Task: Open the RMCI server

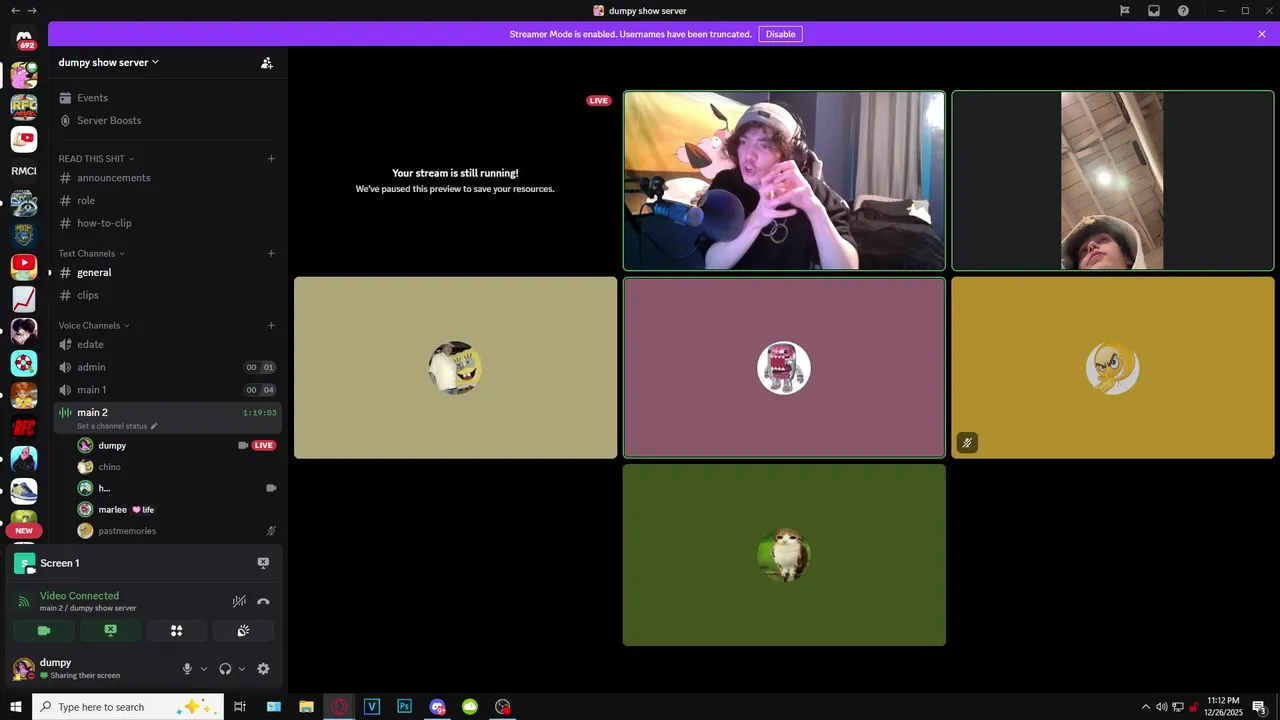Action: tap(24, 171)
